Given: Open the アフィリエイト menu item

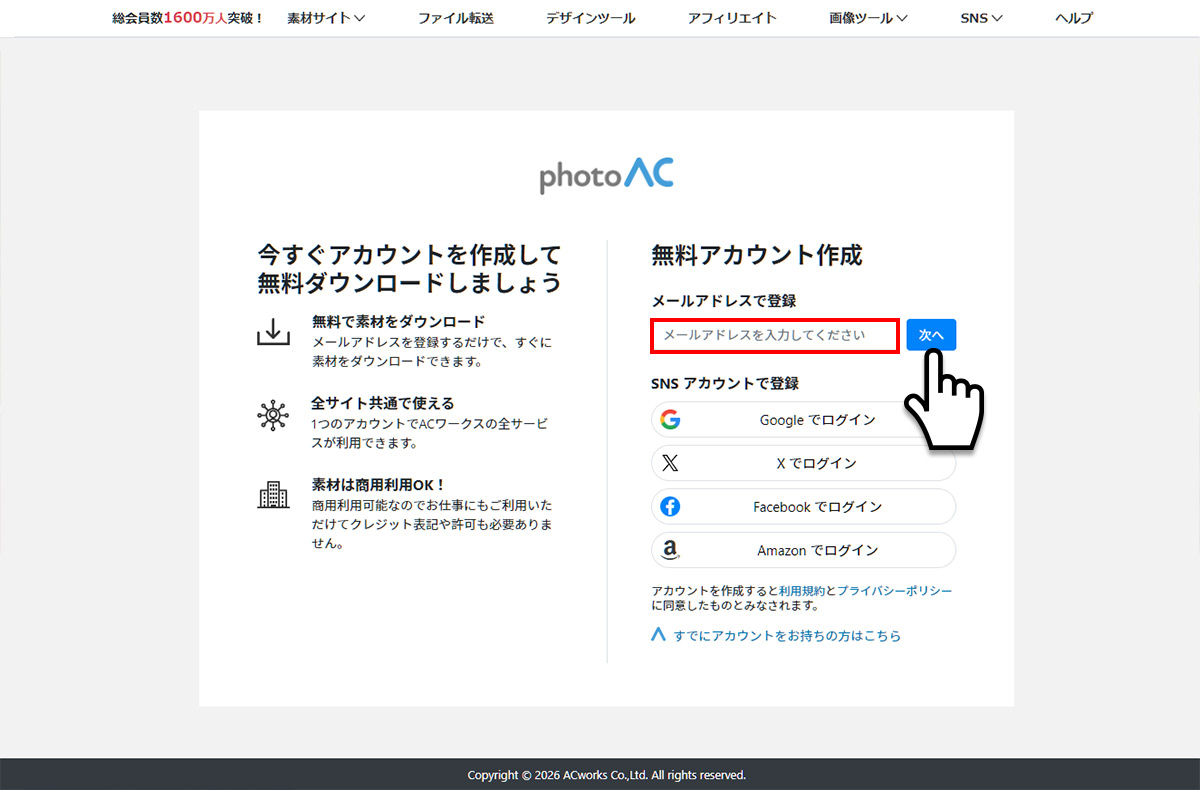Looking at the screenshot, I should click(x=732, y=18).
